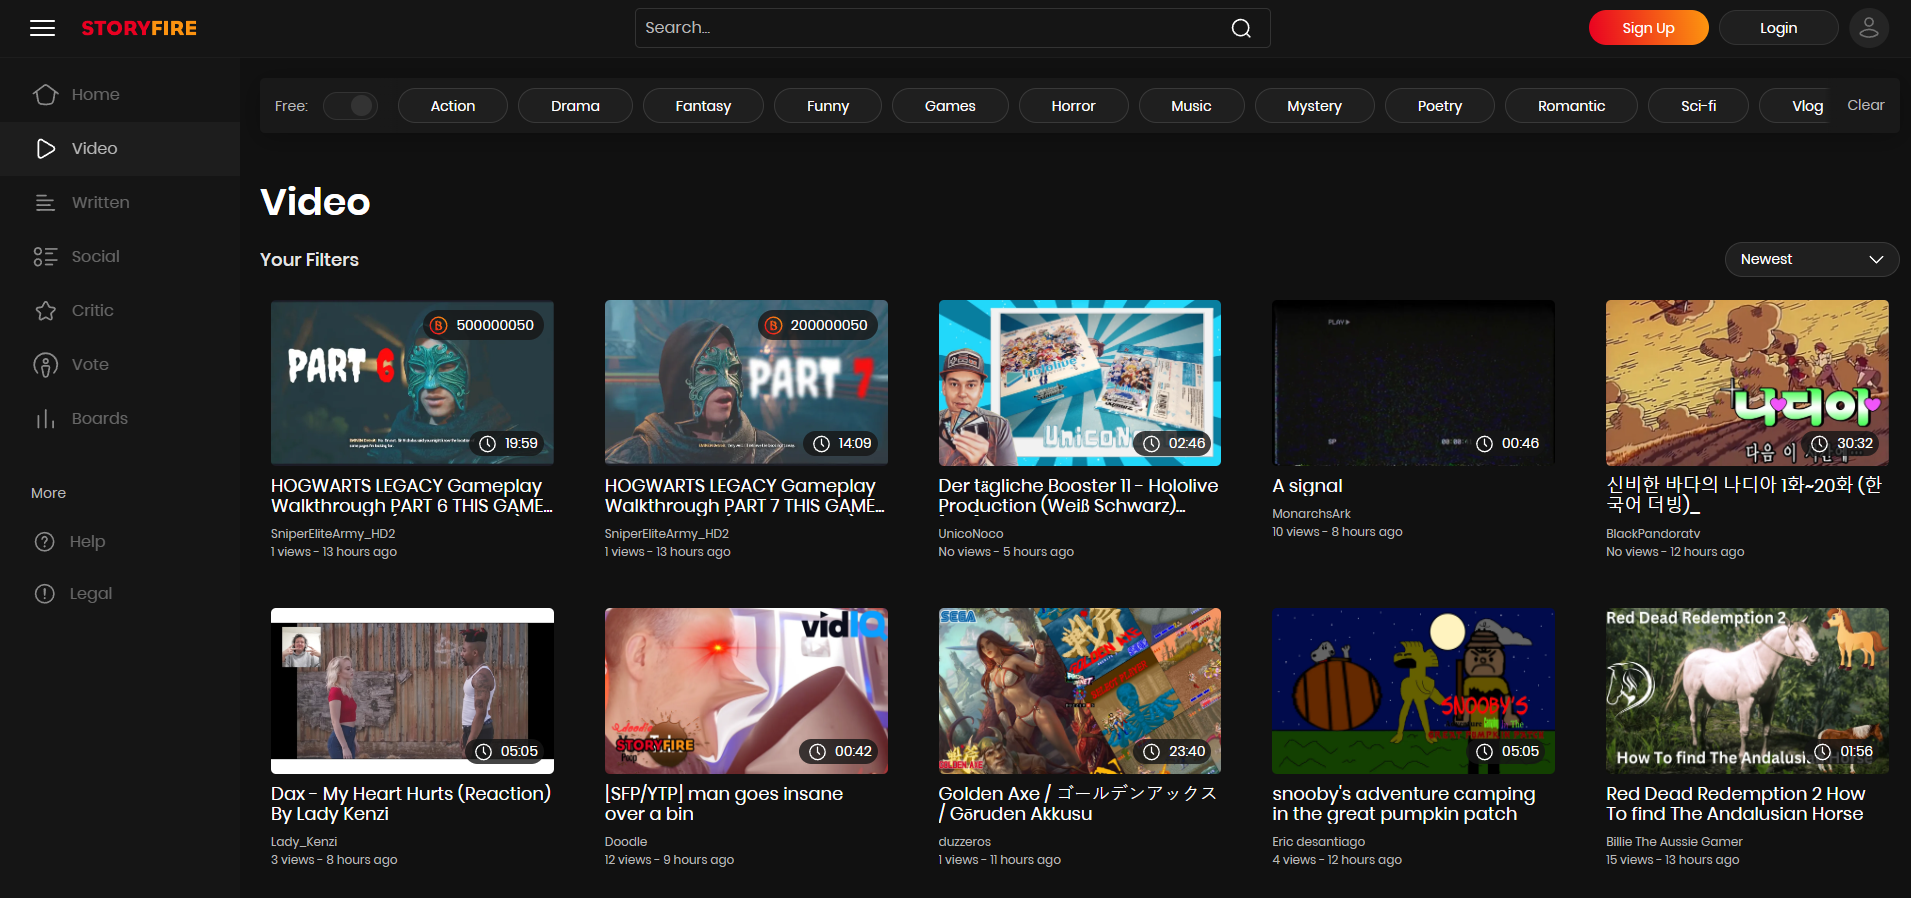Open the hamburger menu icon
1911x898 pixels.
point(43,28)
